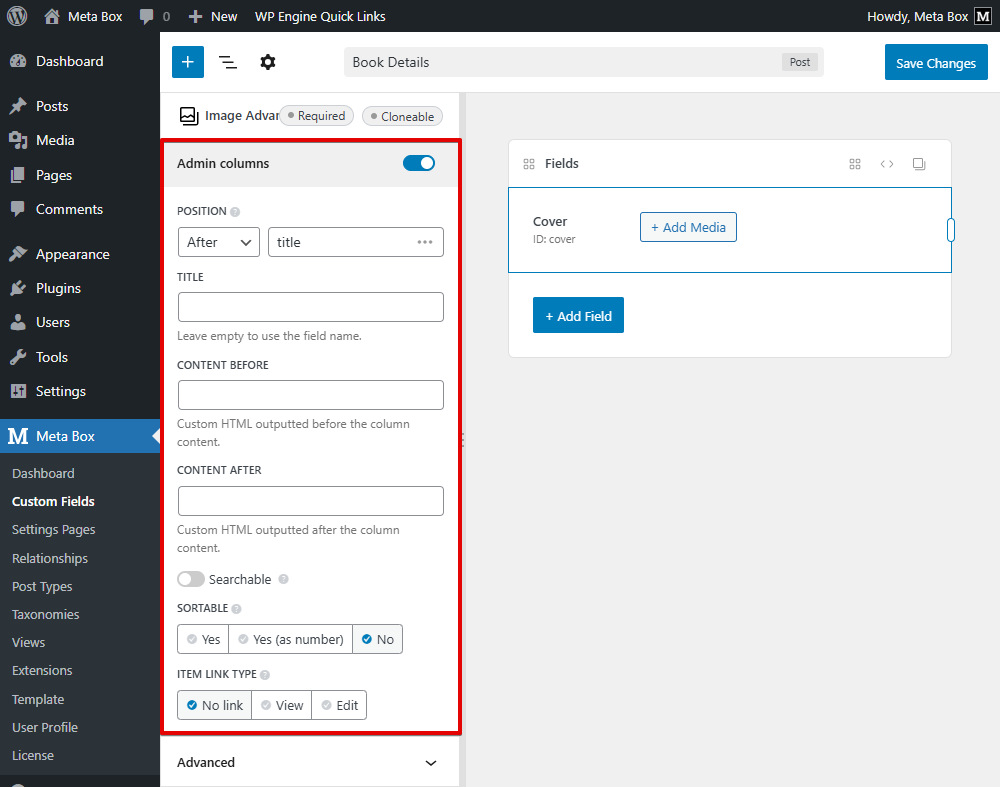Click the Save Changes button
The width and height of the screenshot is (1000, 787).
(936, 62)
